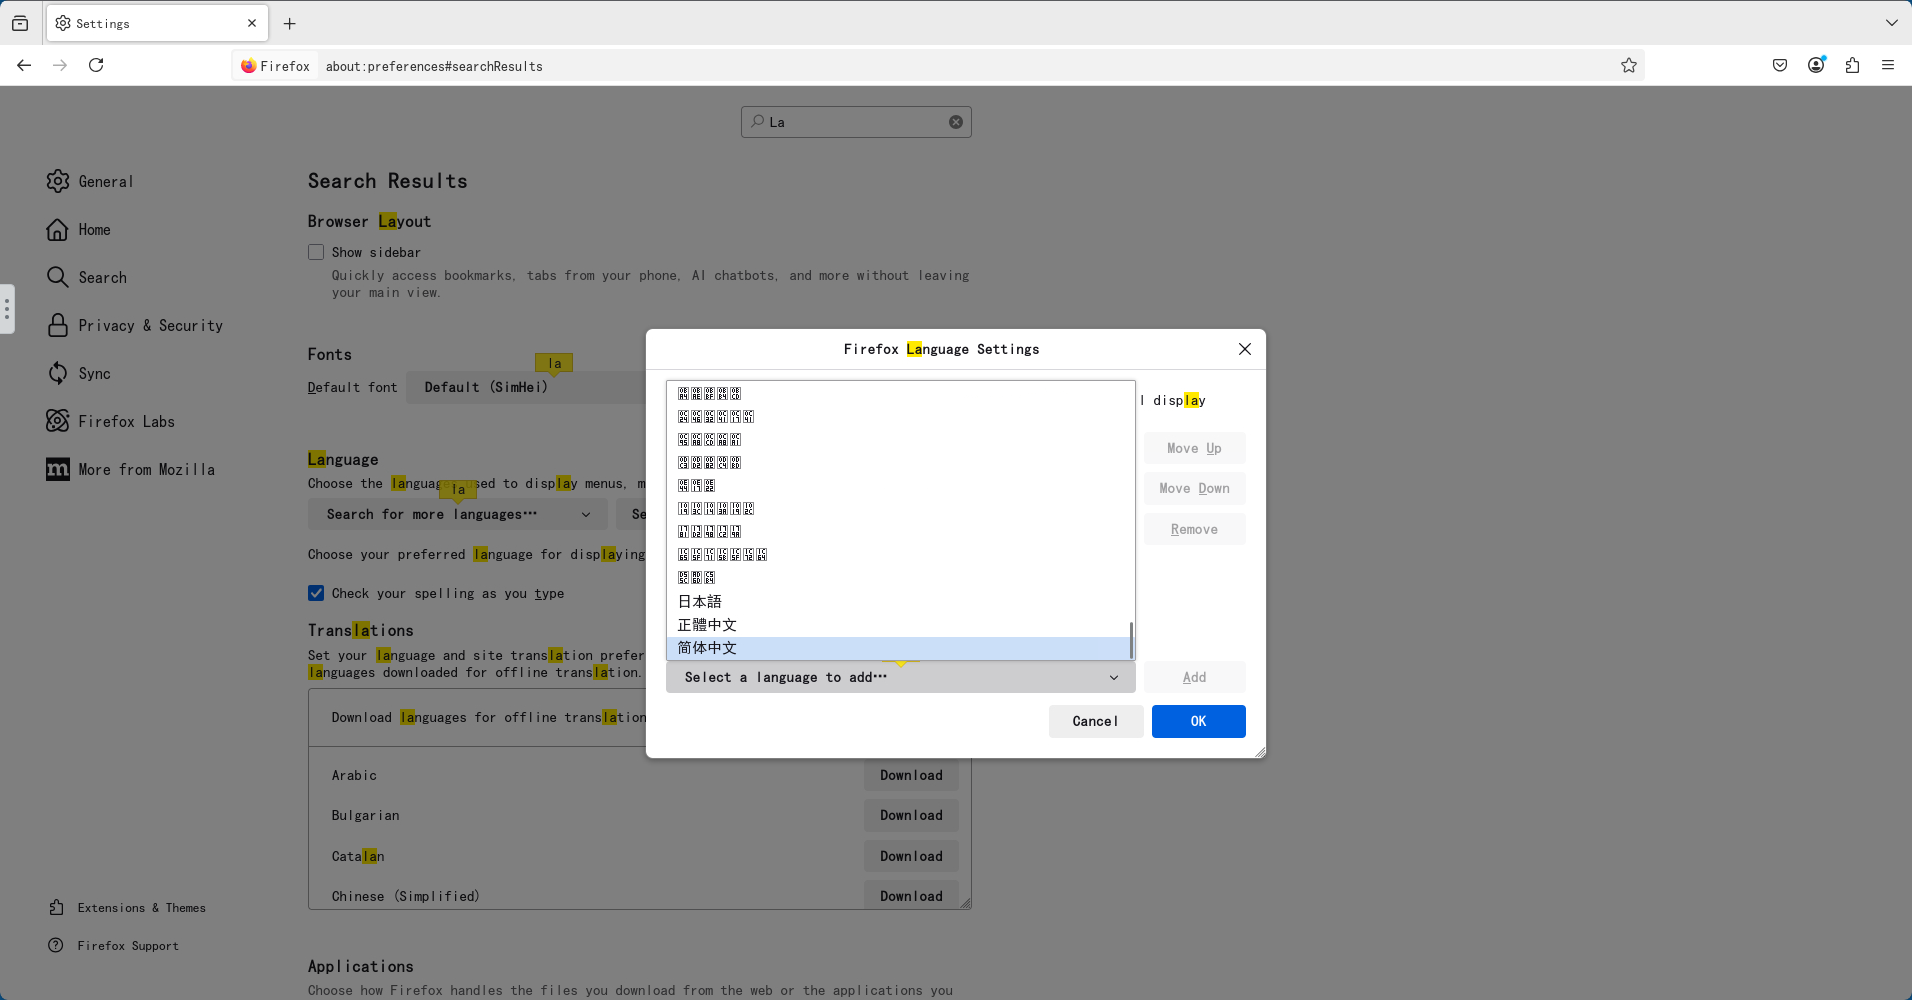
Task: Open the Firefox application menu
Action: (x=1888, y=65)
